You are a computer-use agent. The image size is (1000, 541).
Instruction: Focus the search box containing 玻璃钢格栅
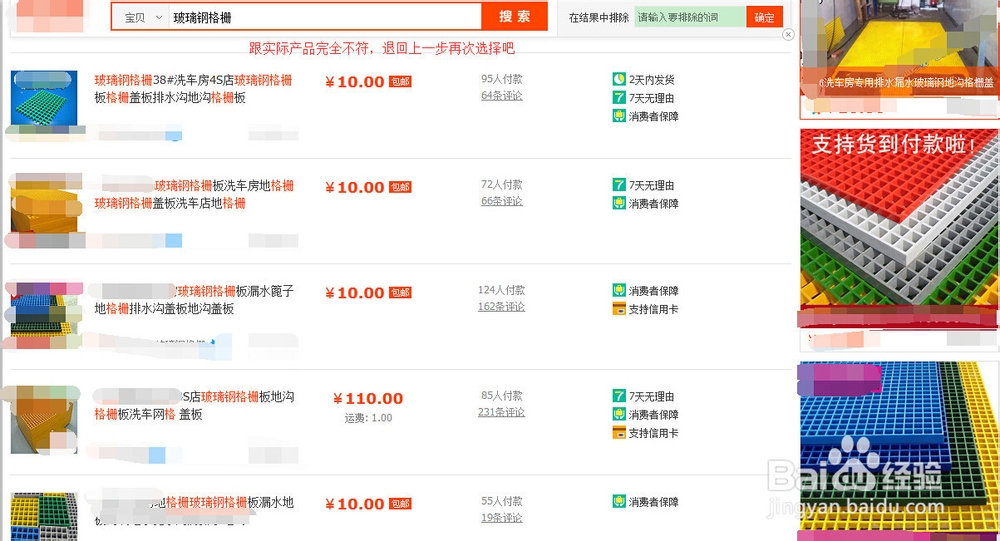click(325, 18)
